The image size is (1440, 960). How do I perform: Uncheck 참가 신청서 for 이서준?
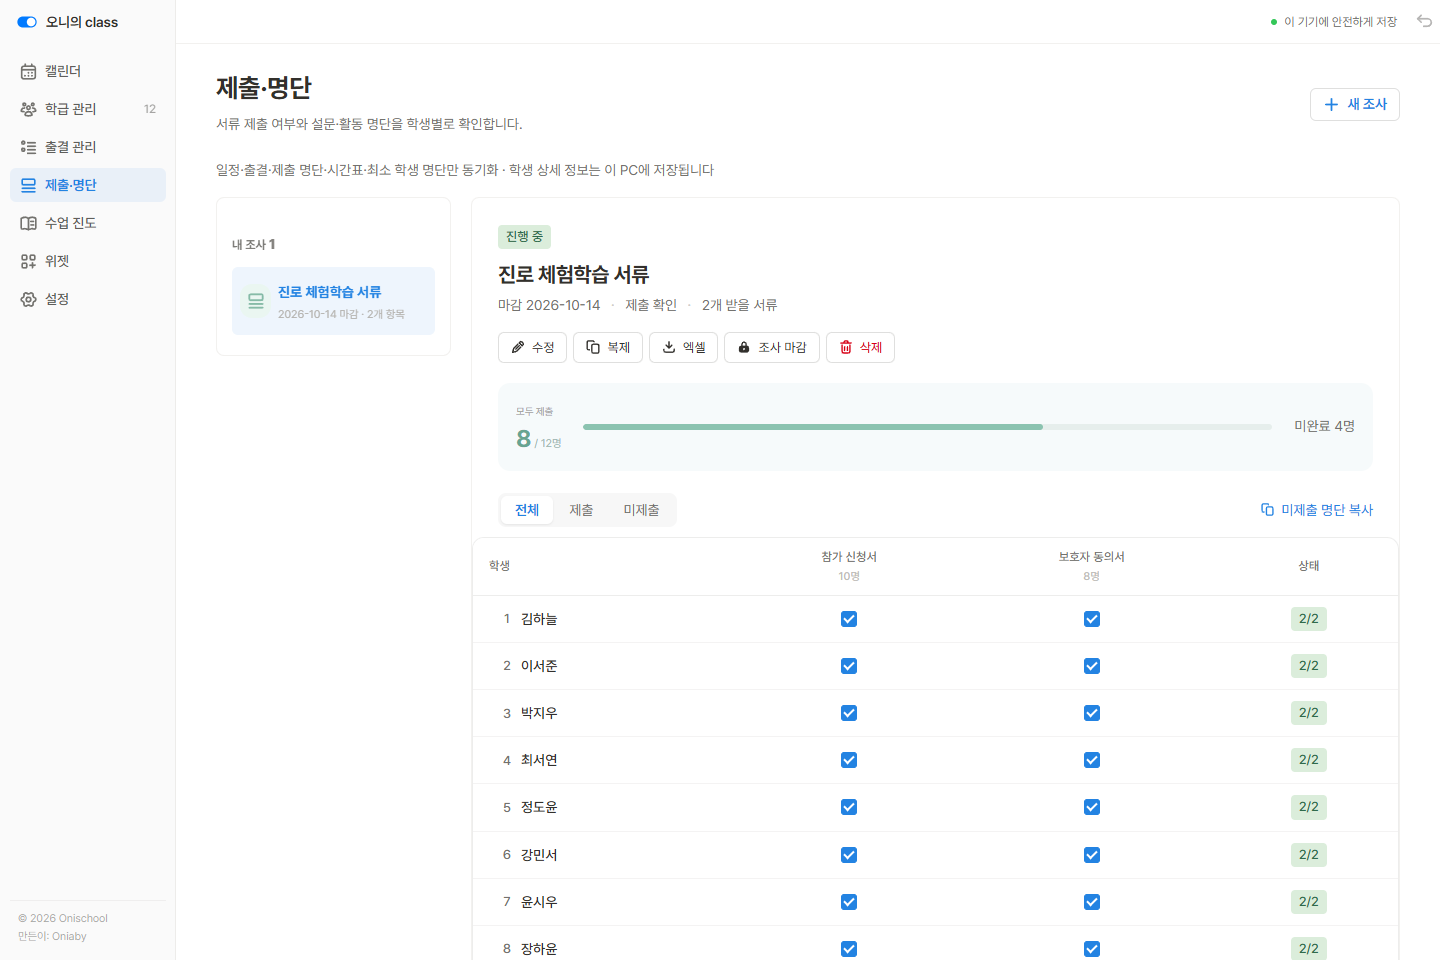(849, 666)
